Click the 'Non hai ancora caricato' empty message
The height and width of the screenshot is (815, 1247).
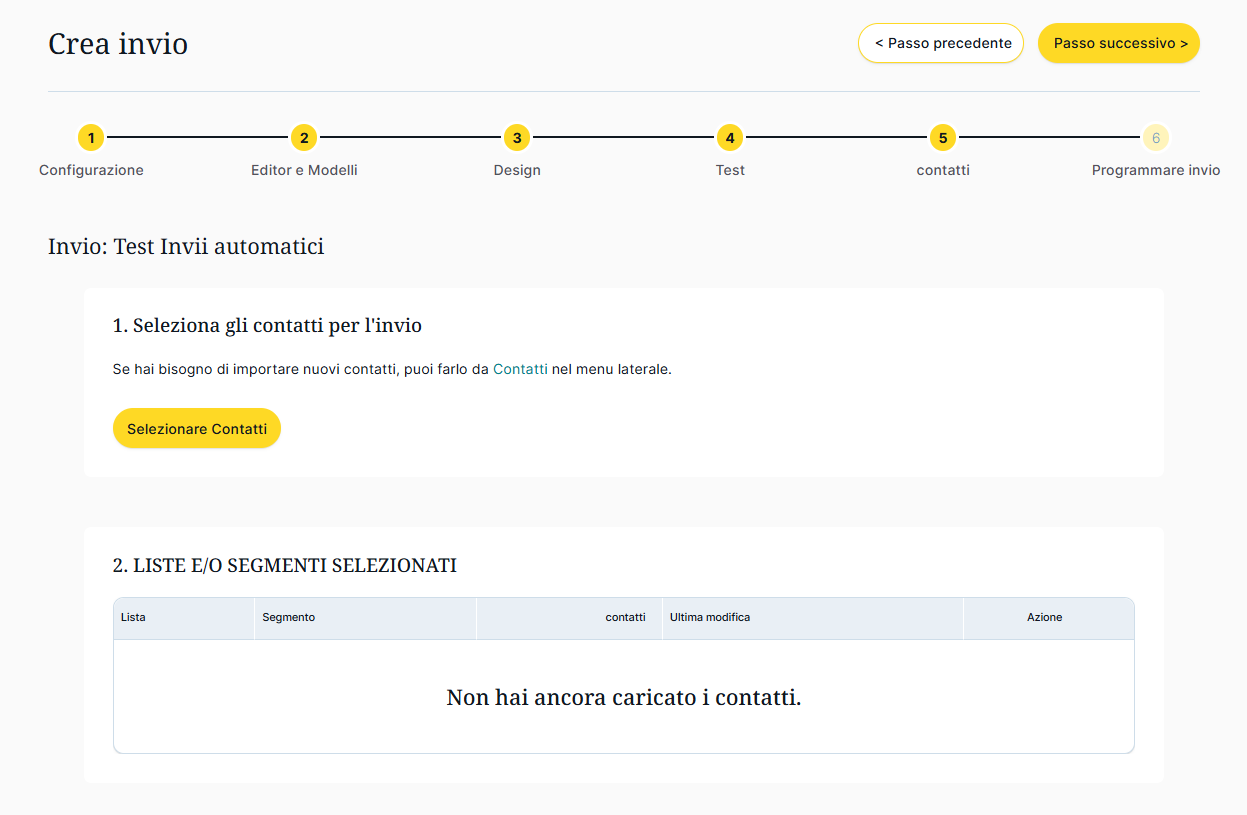[624, 697]
